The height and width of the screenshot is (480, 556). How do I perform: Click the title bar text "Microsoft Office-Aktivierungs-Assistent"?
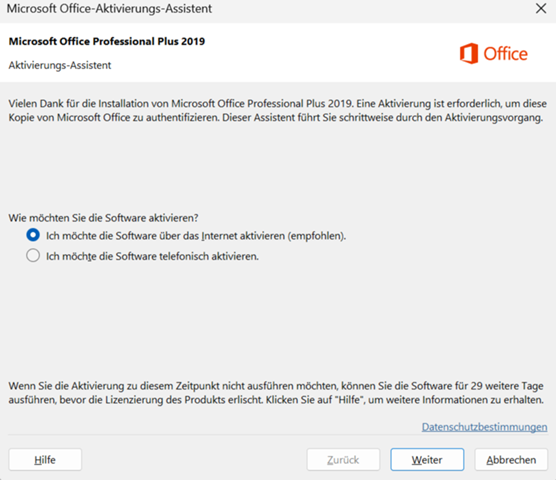(109, 9)
